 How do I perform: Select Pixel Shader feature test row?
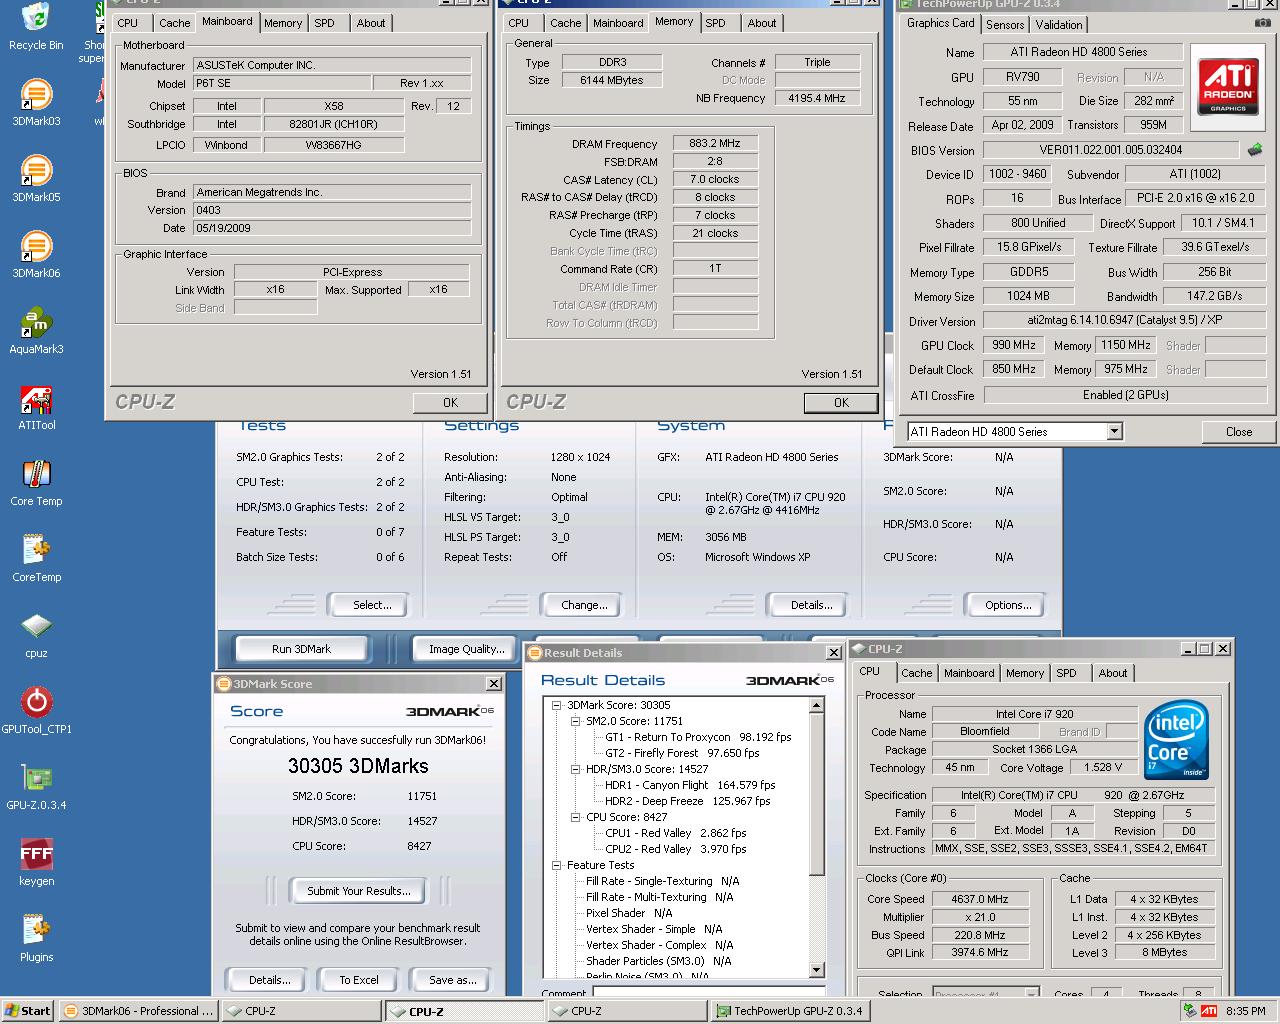click(629, 913)
